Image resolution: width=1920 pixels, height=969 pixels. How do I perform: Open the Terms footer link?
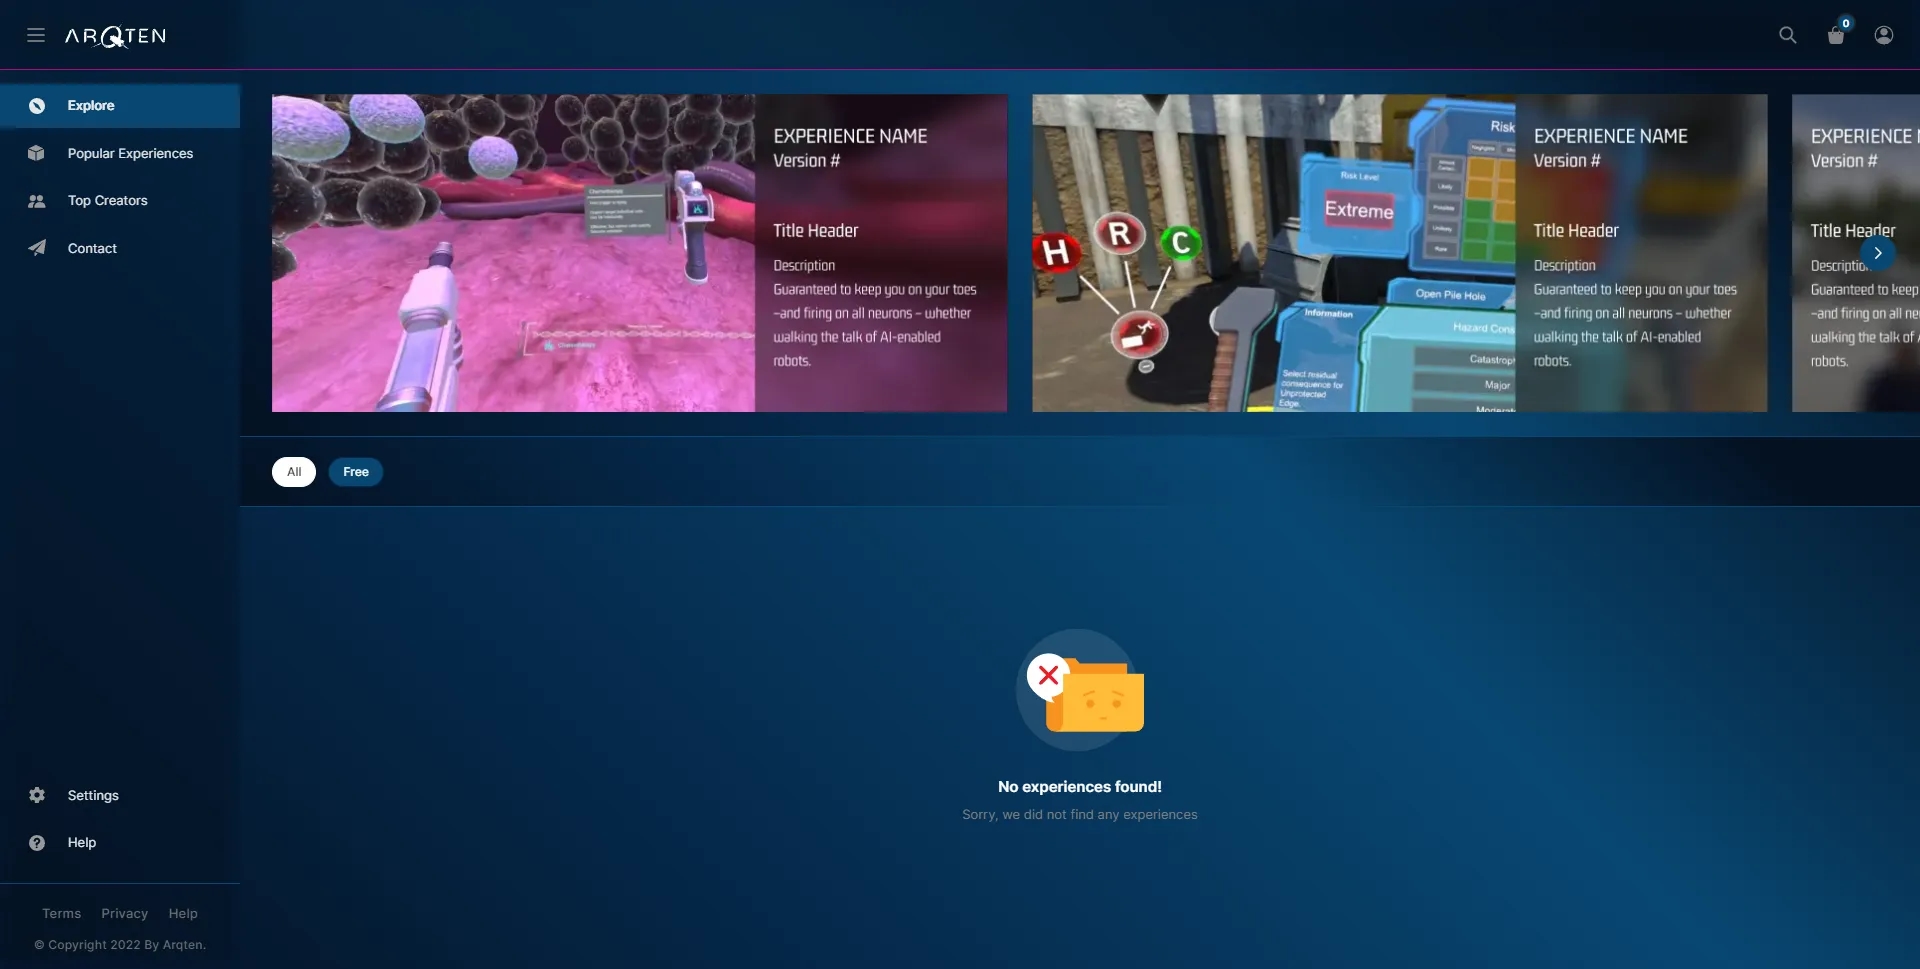point(61,913)
